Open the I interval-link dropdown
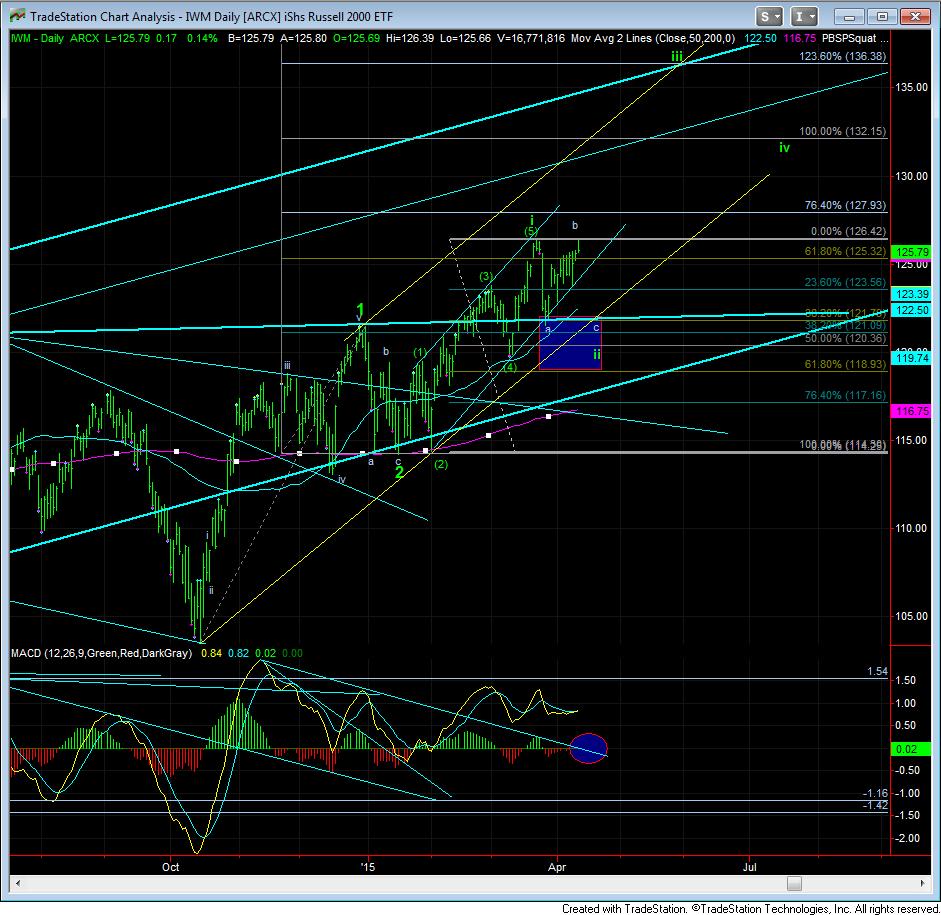The image size is (941, 915). point(804,16)
